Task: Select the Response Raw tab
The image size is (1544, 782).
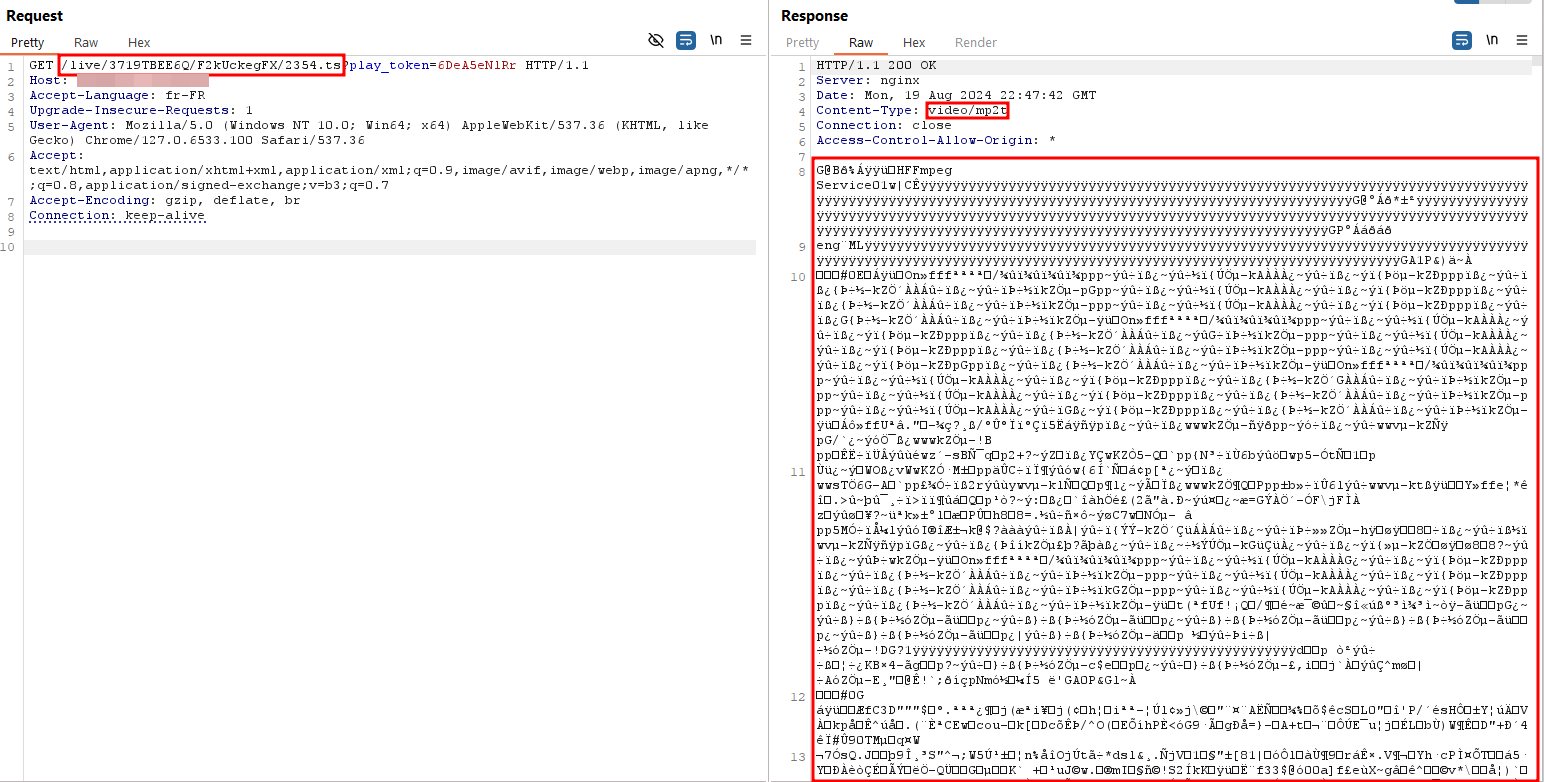Action: 861,43
